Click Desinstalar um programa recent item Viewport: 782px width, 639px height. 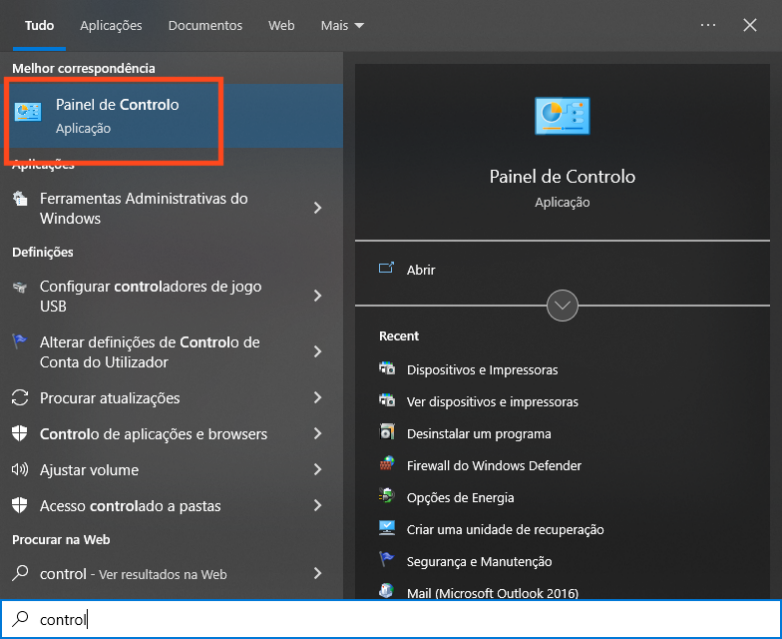478,433
